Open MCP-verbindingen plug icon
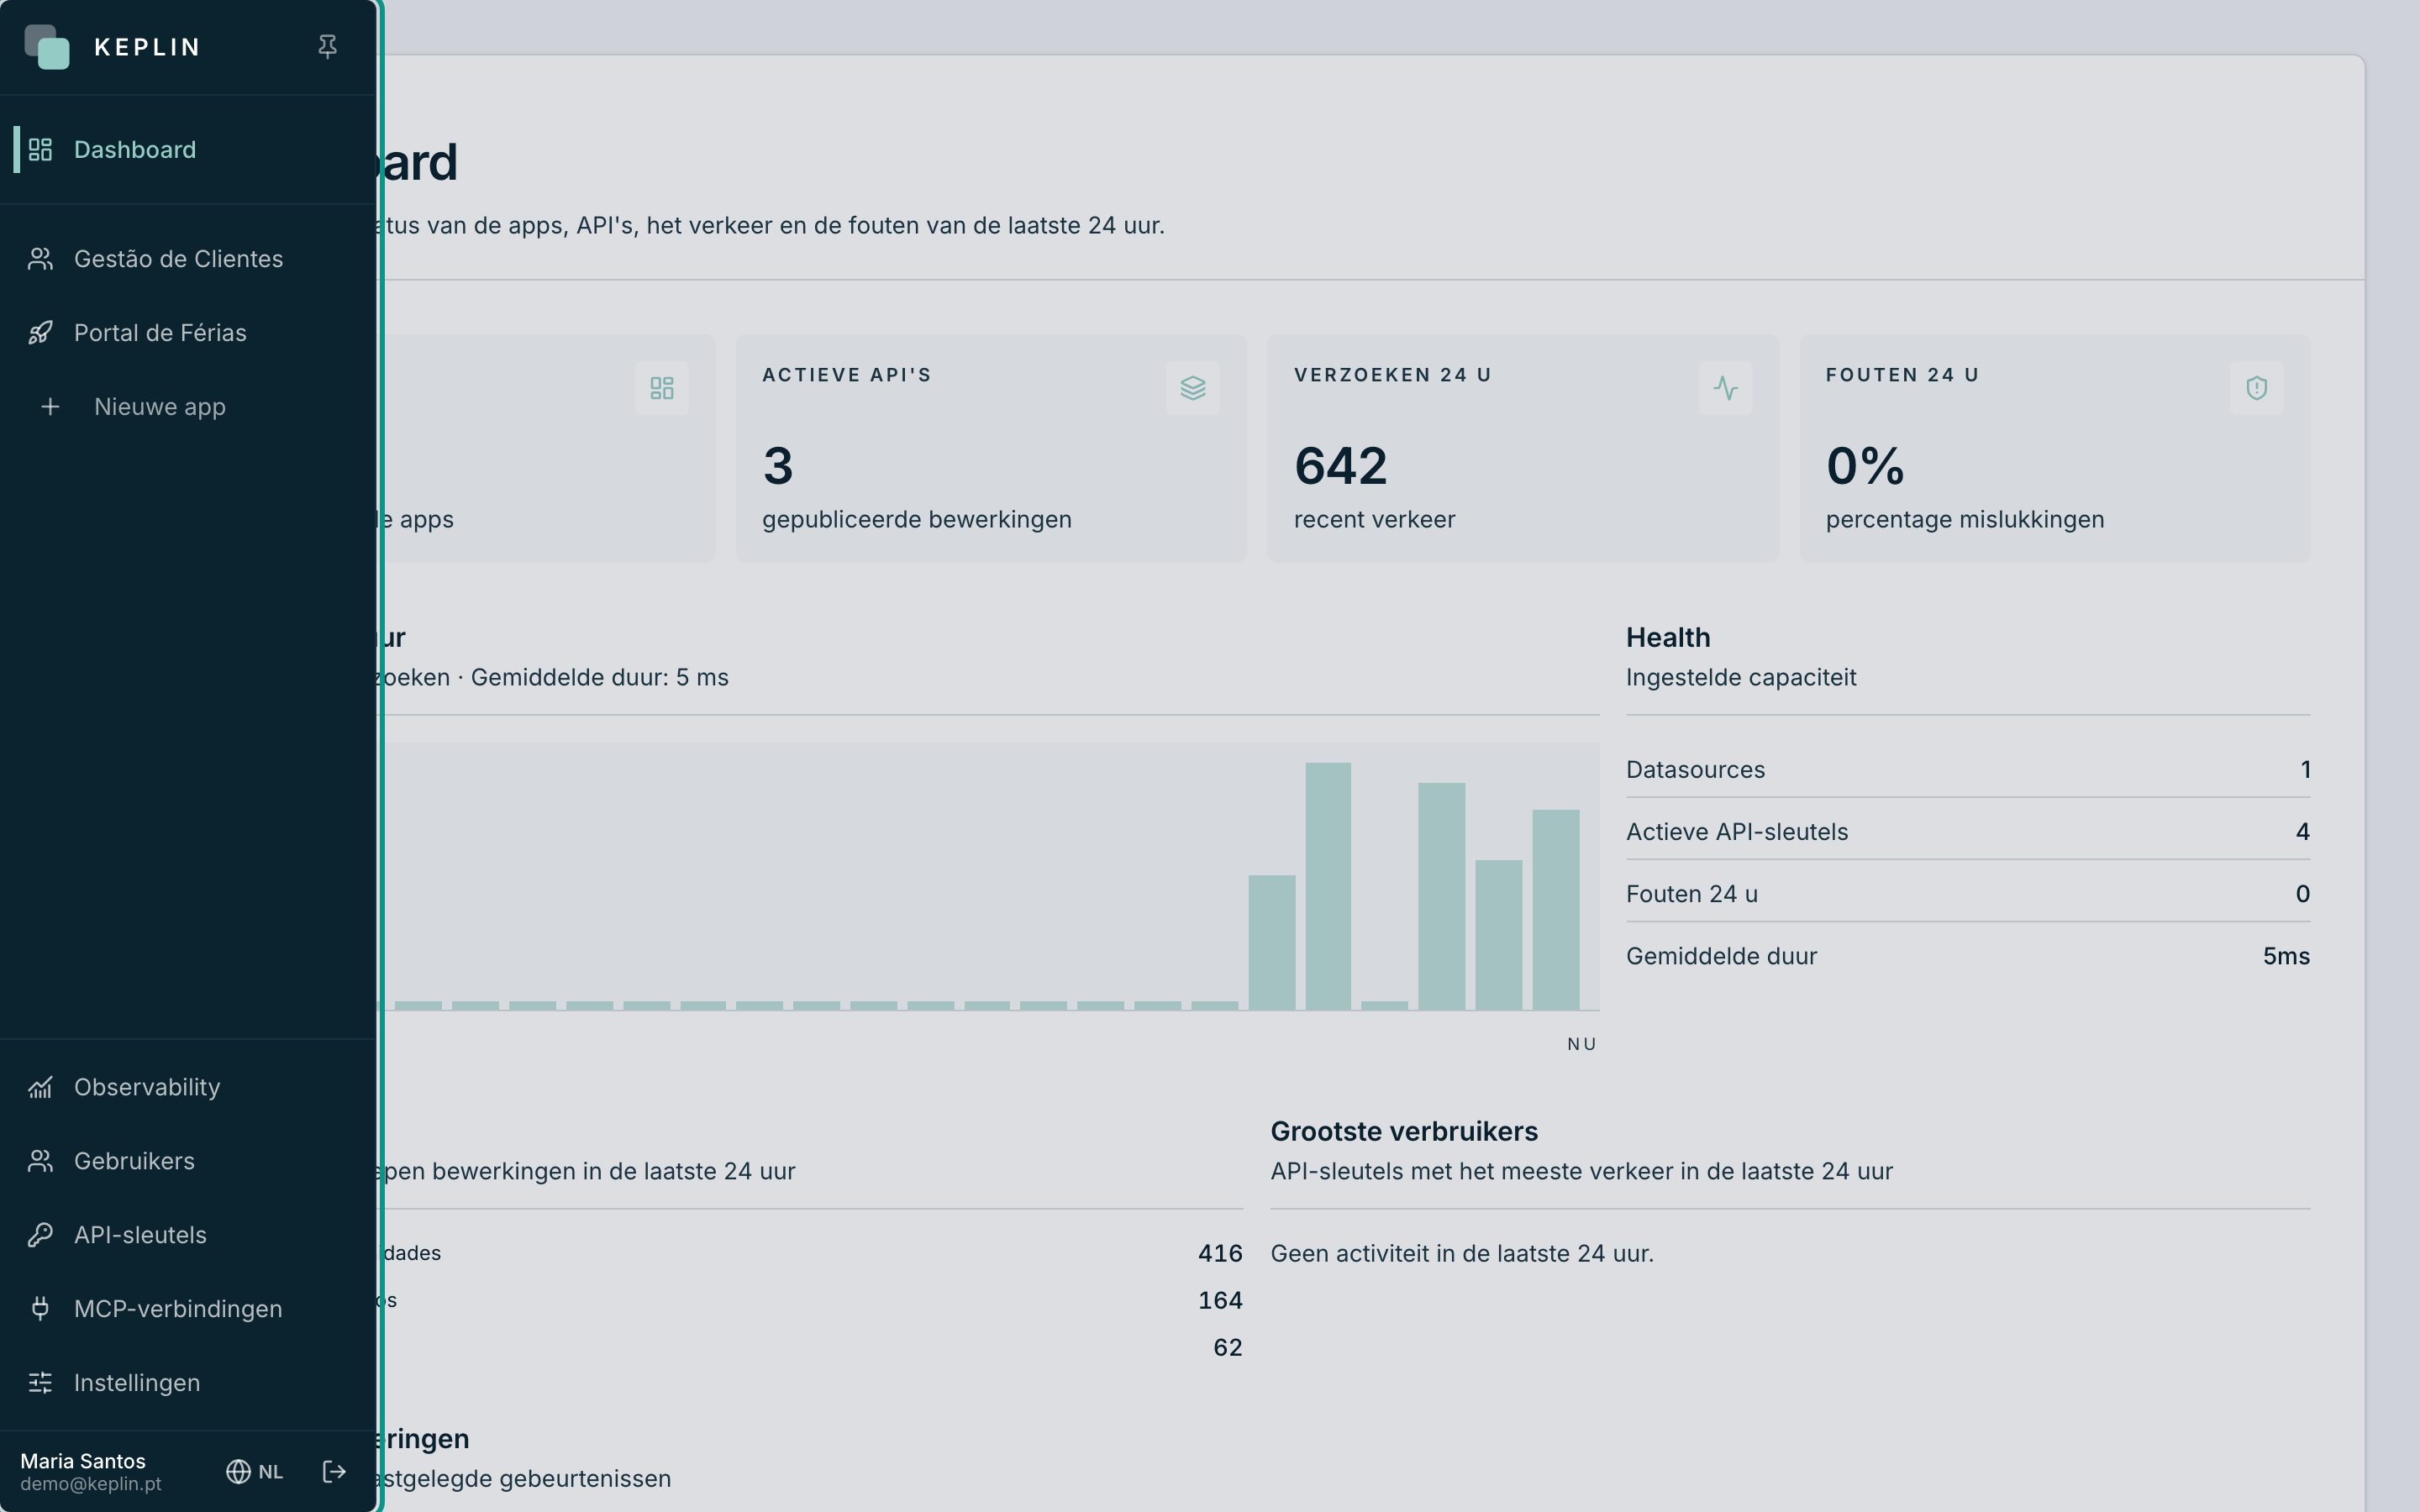The height and width of the screenshot is (1512, 2420). click(40, 1309)
